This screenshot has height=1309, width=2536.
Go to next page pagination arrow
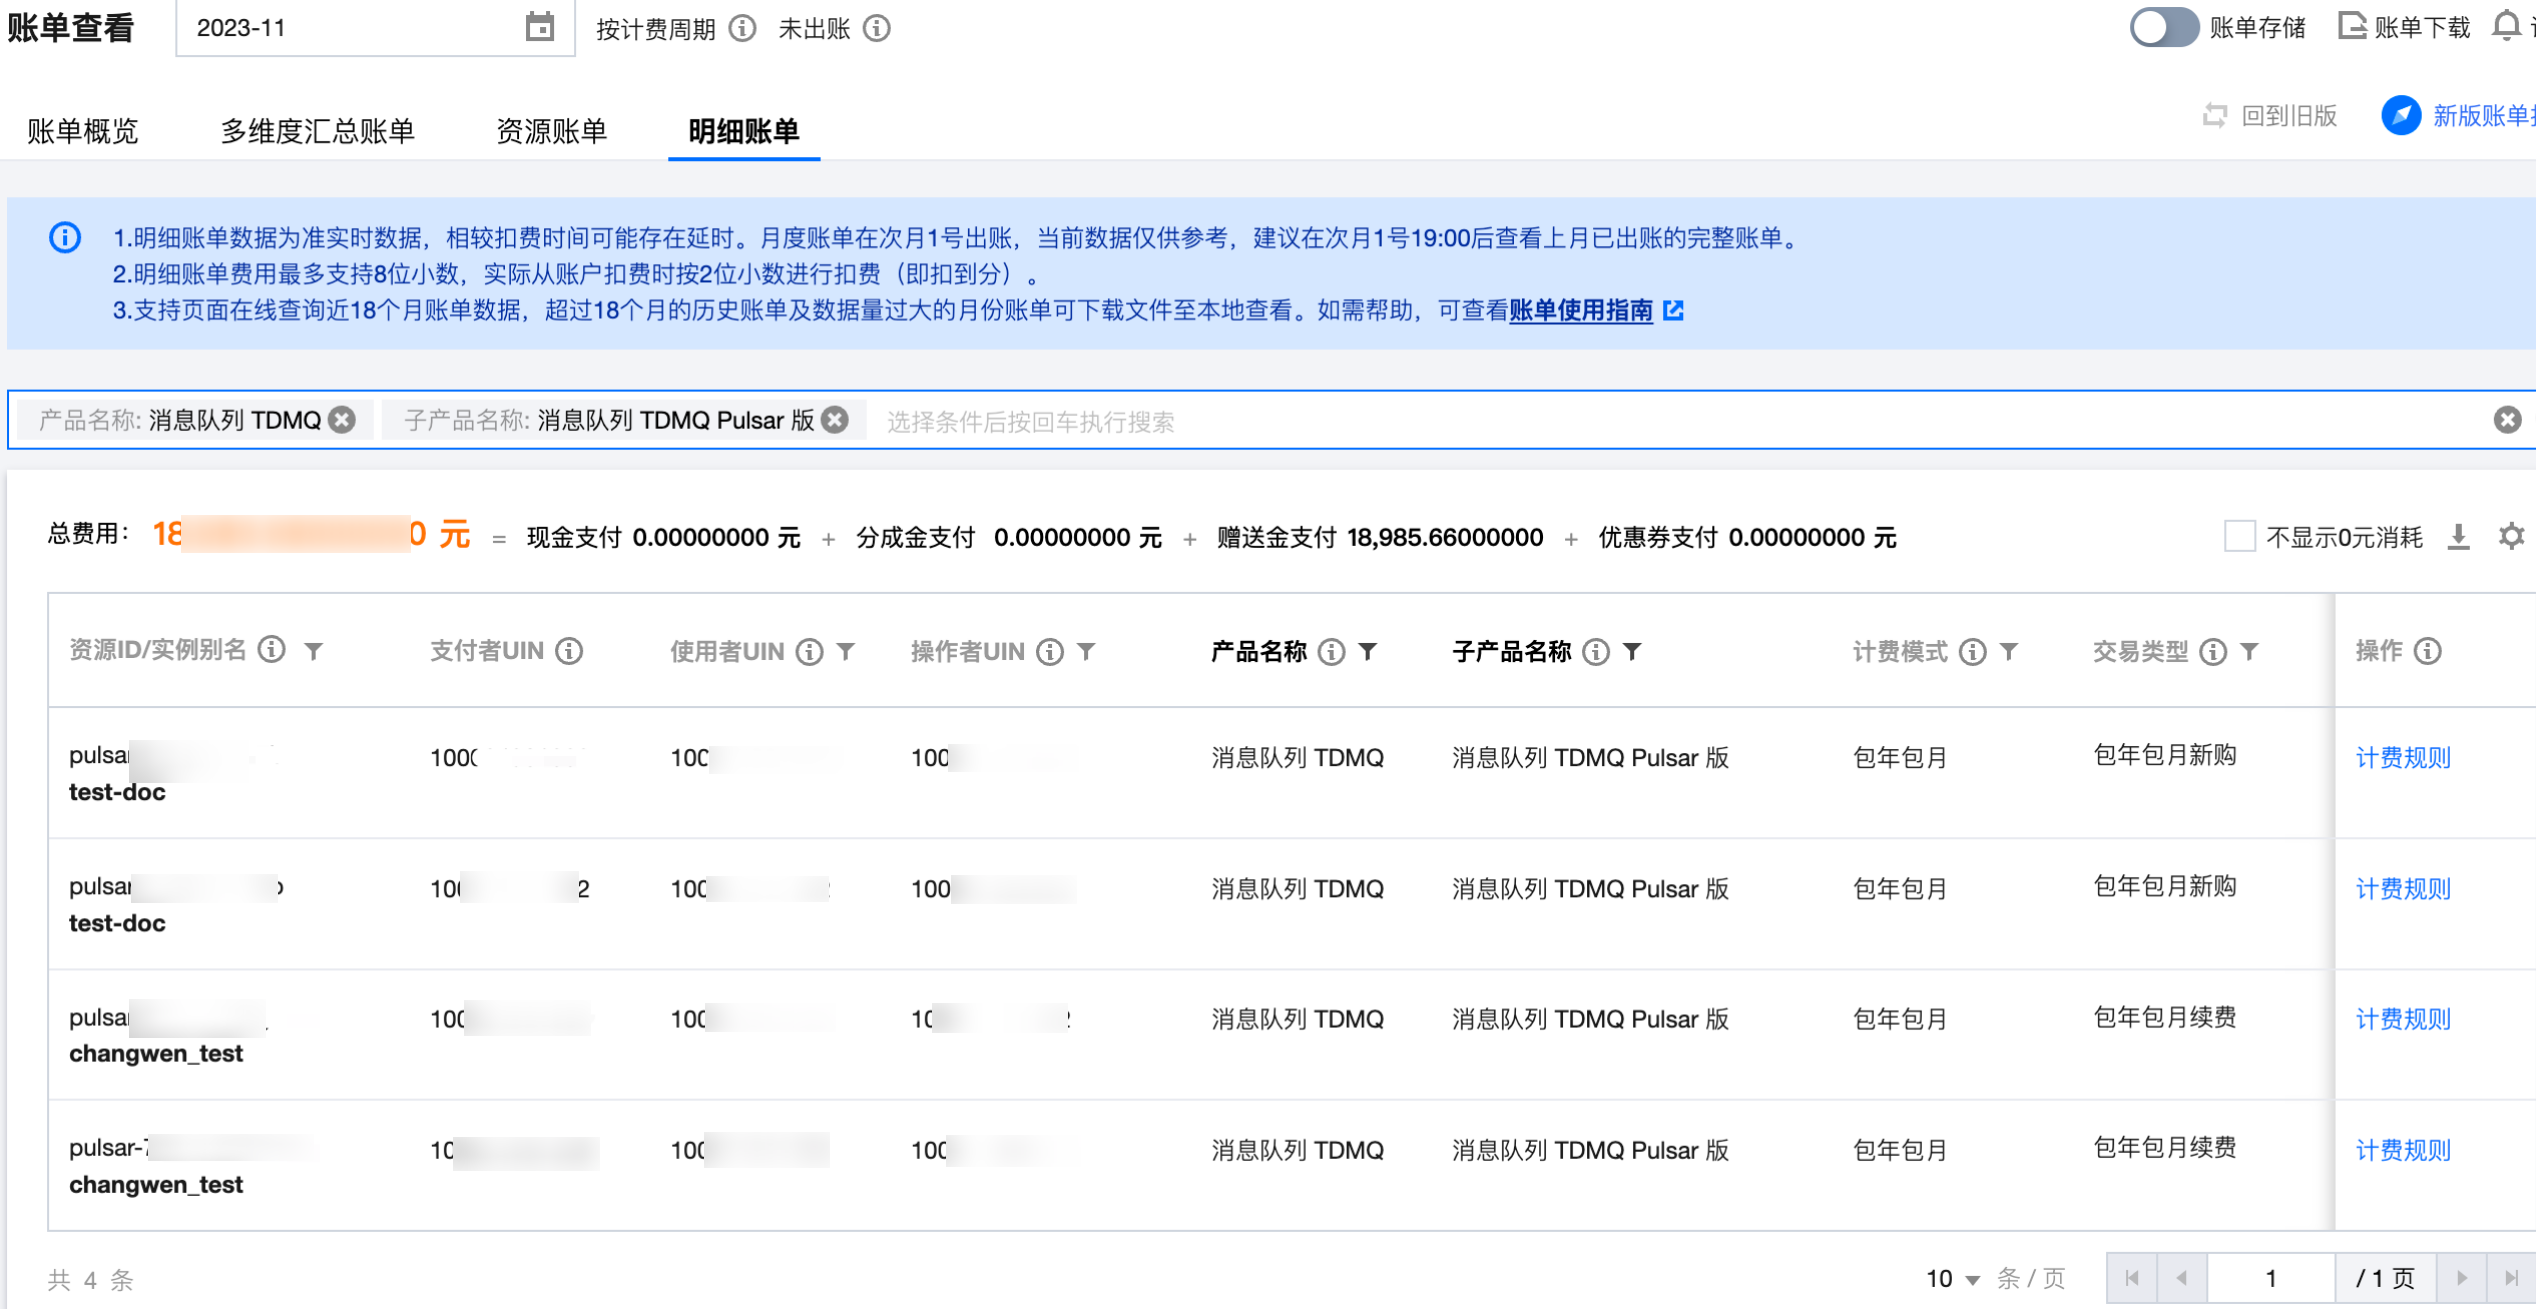click(2462, 1278)
